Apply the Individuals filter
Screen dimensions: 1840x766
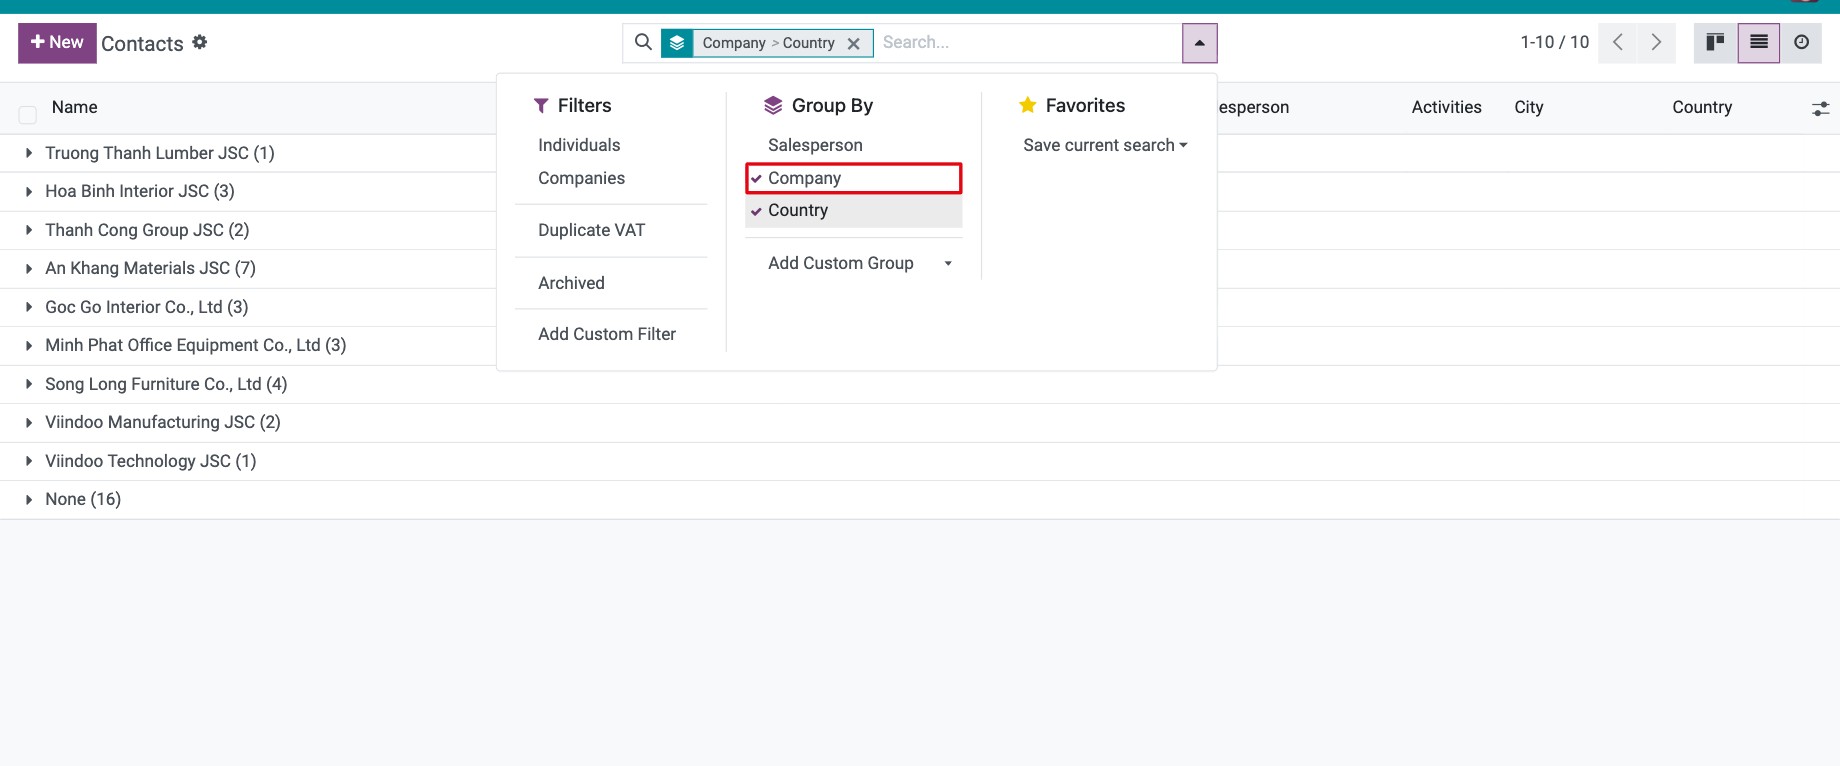point(611,145)
